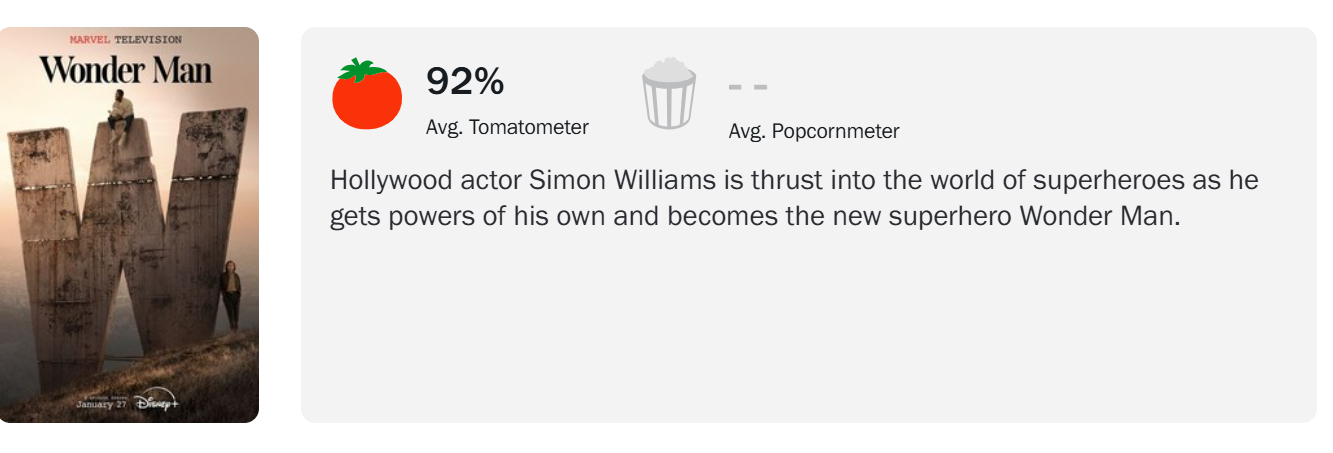Click the empty Popcornmeter score dashes

click(x=747, y=87)
